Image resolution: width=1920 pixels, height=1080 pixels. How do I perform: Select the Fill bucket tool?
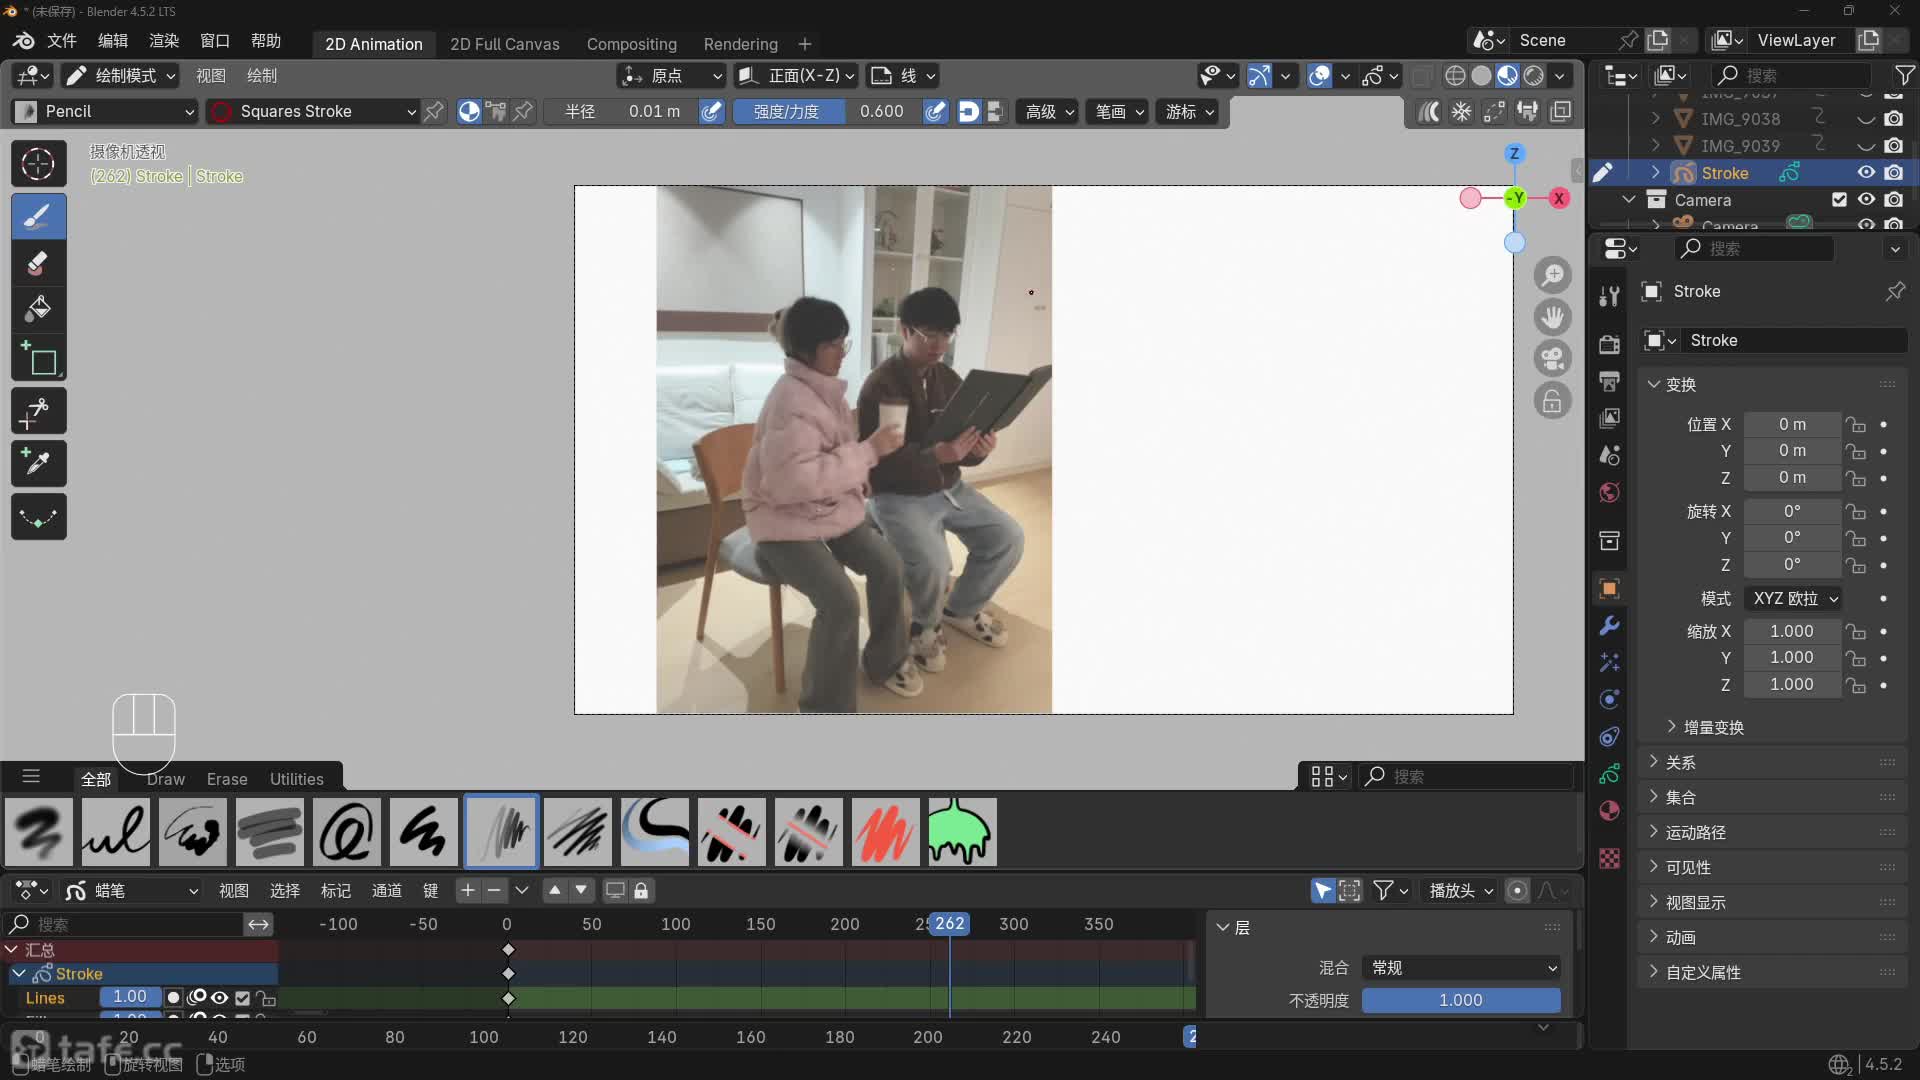(38, 309)
